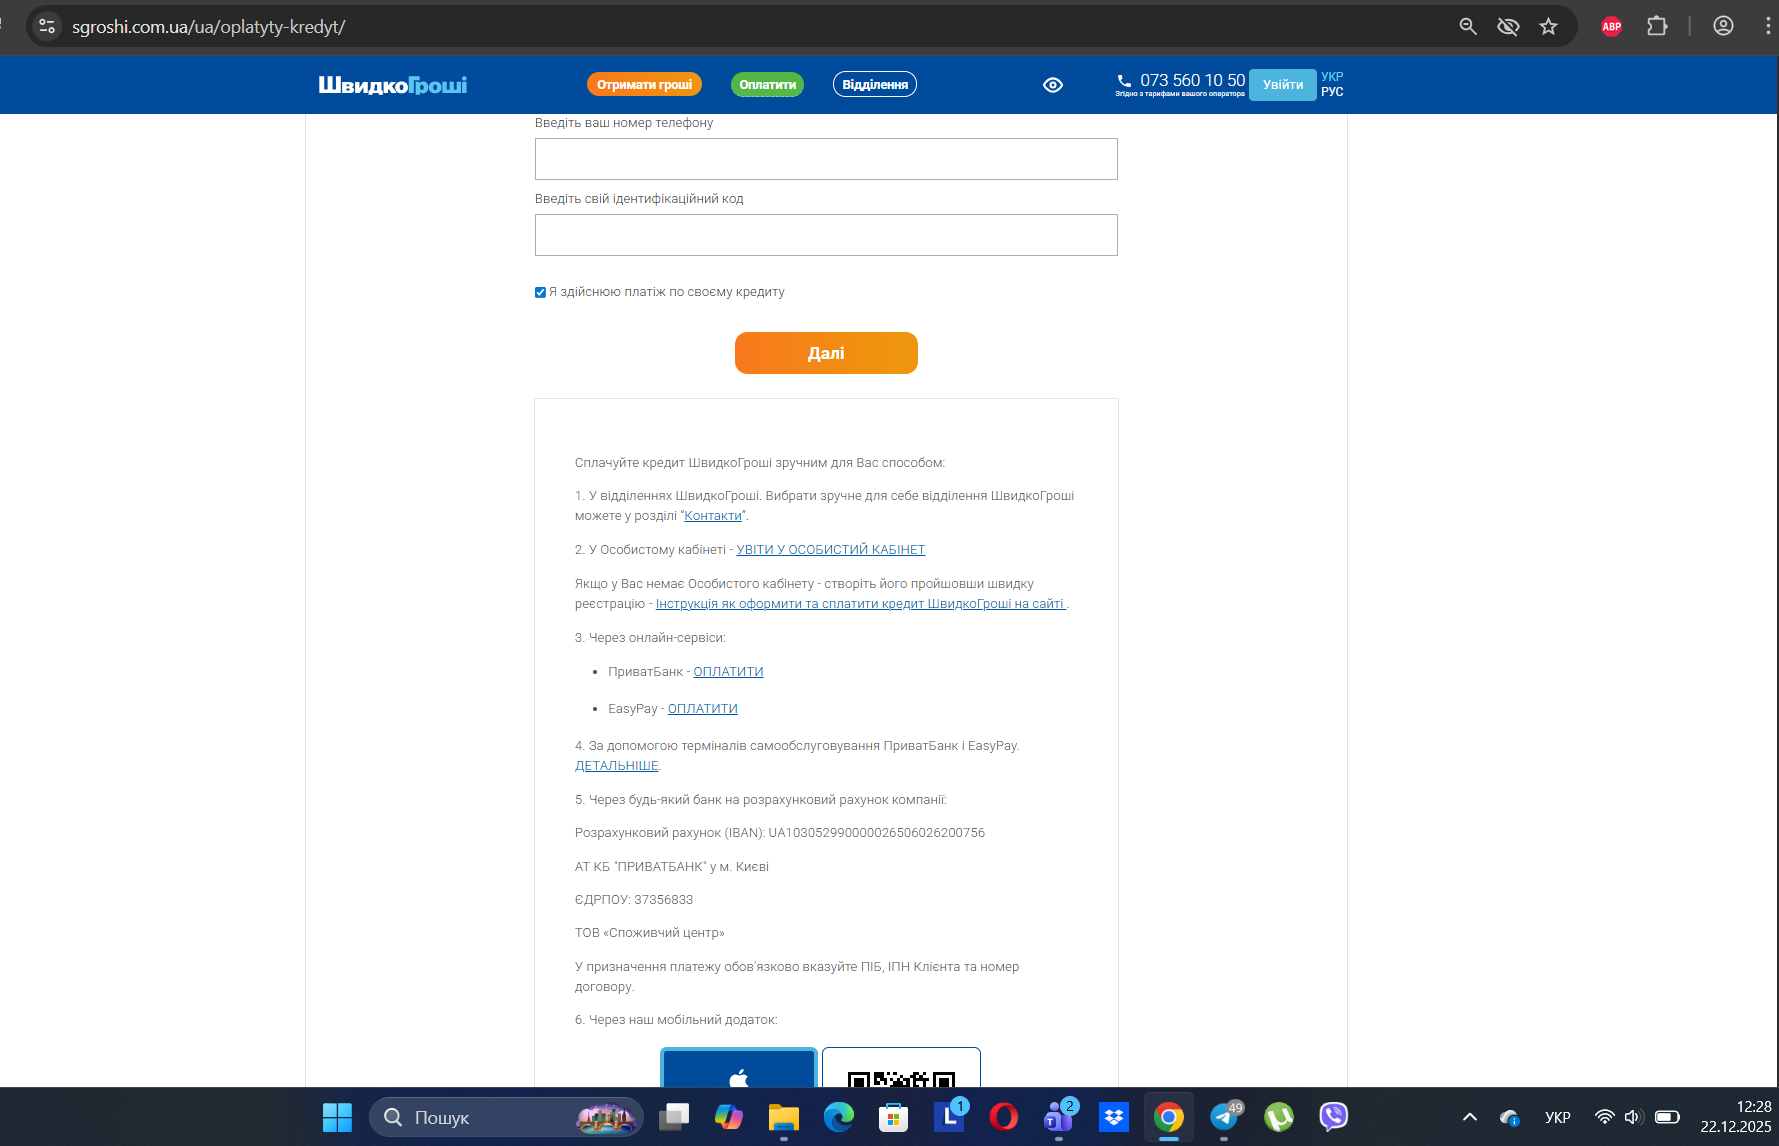The height and width of the screenshot is (1146, 1779).
Task: Open the ДЕТАЛЬНІШЕ link about terminals
Action: 617,766
